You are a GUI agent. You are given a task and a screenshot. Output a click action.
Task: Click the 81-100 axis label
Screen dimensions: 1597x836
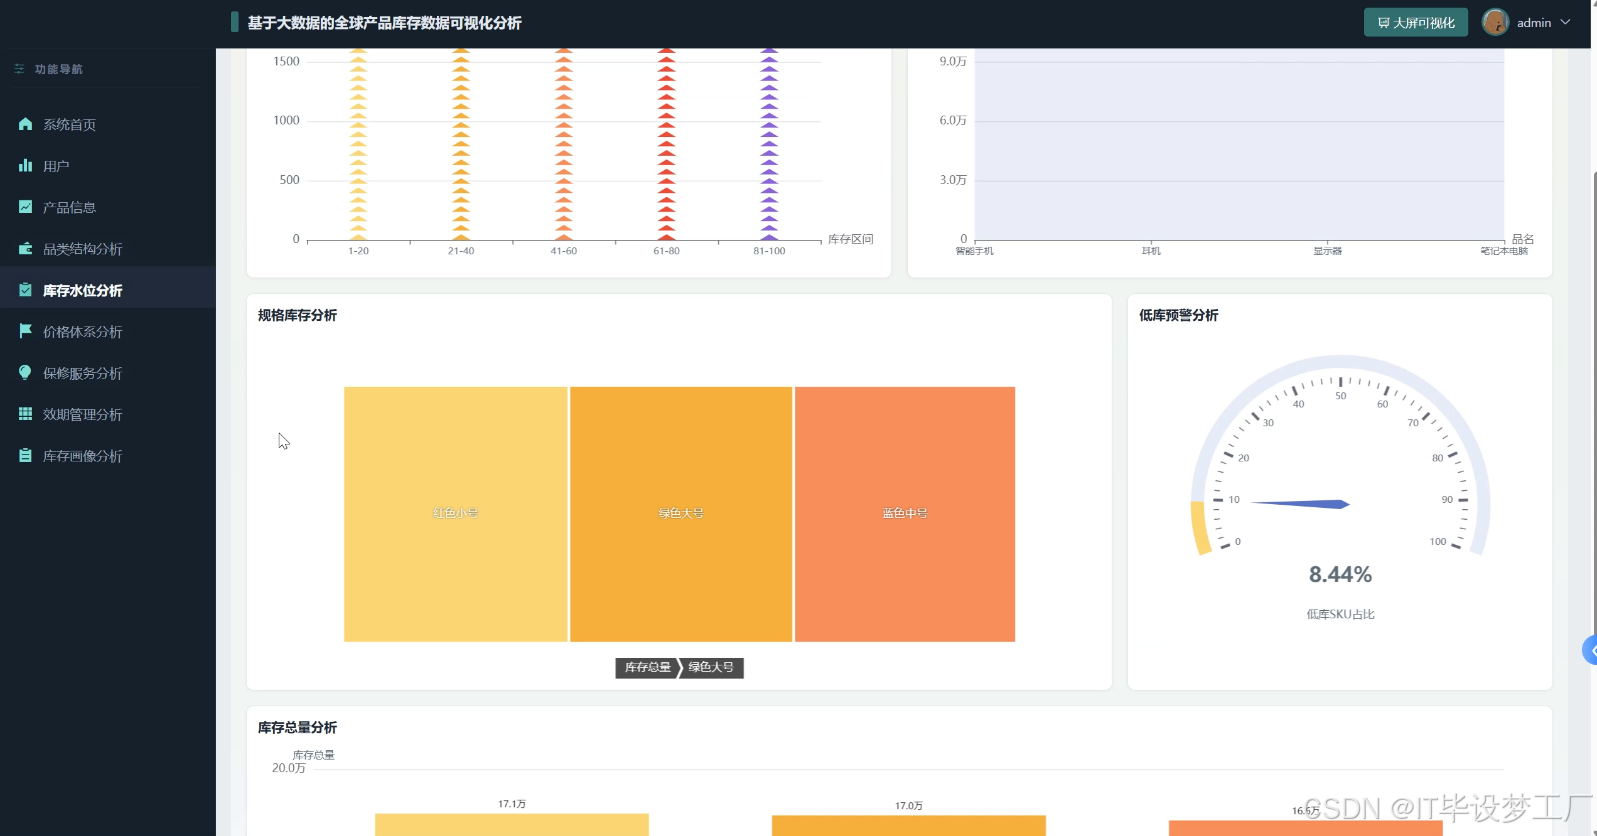point(769,251)
